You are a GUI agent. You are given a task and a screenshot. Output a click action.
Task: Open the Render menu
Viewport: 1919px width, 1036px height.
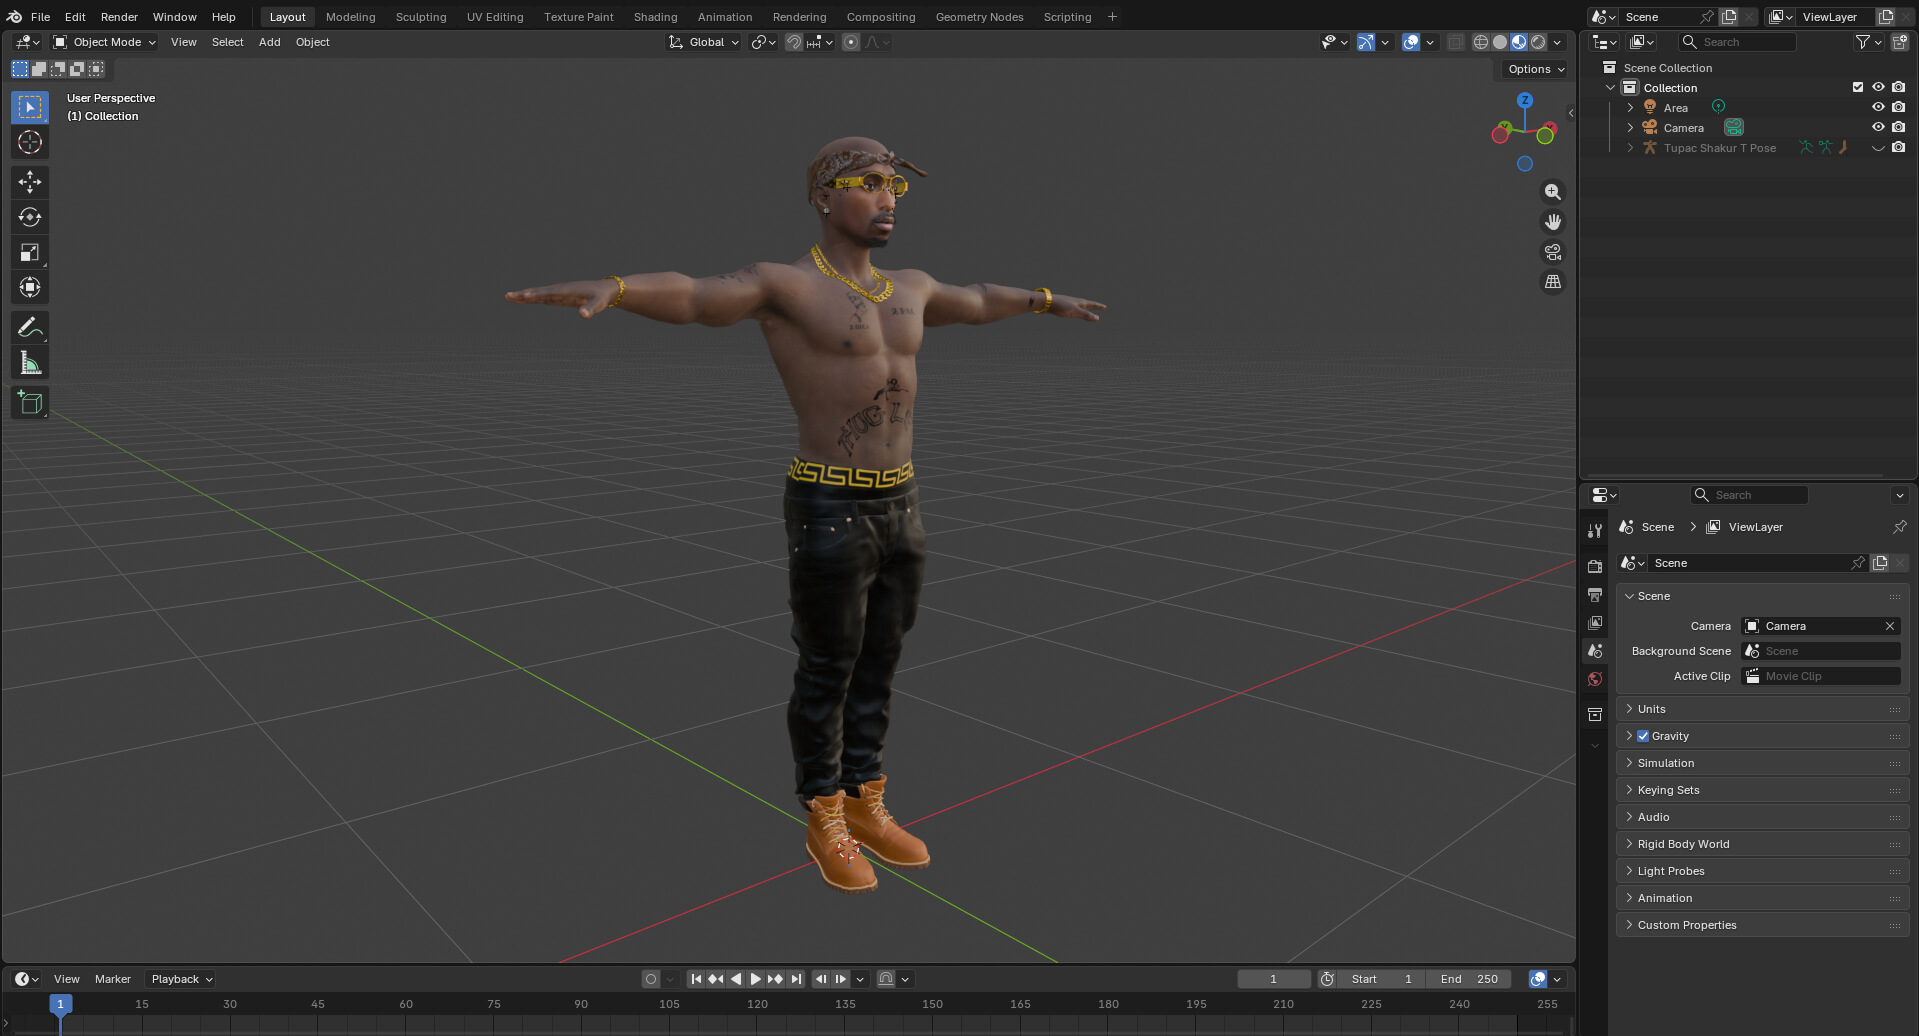click(119, 17)
